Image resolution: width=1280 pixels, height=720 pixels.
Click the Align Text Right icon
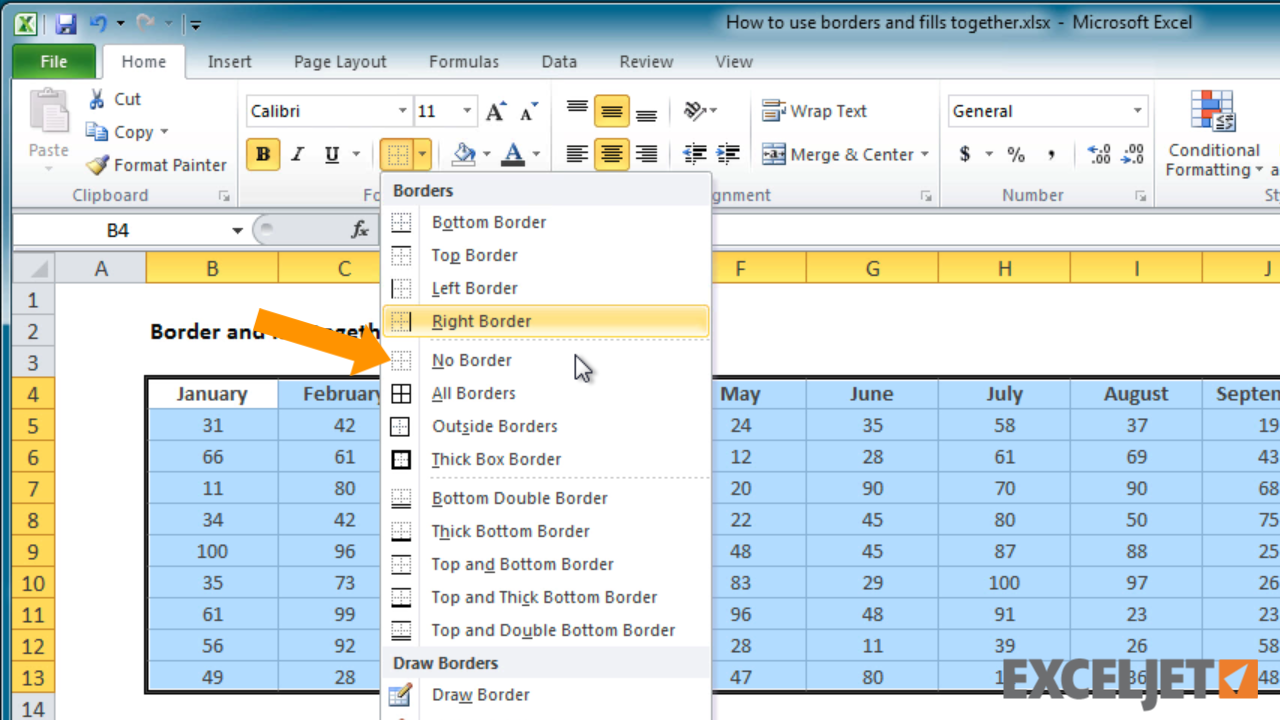[646, 154]
